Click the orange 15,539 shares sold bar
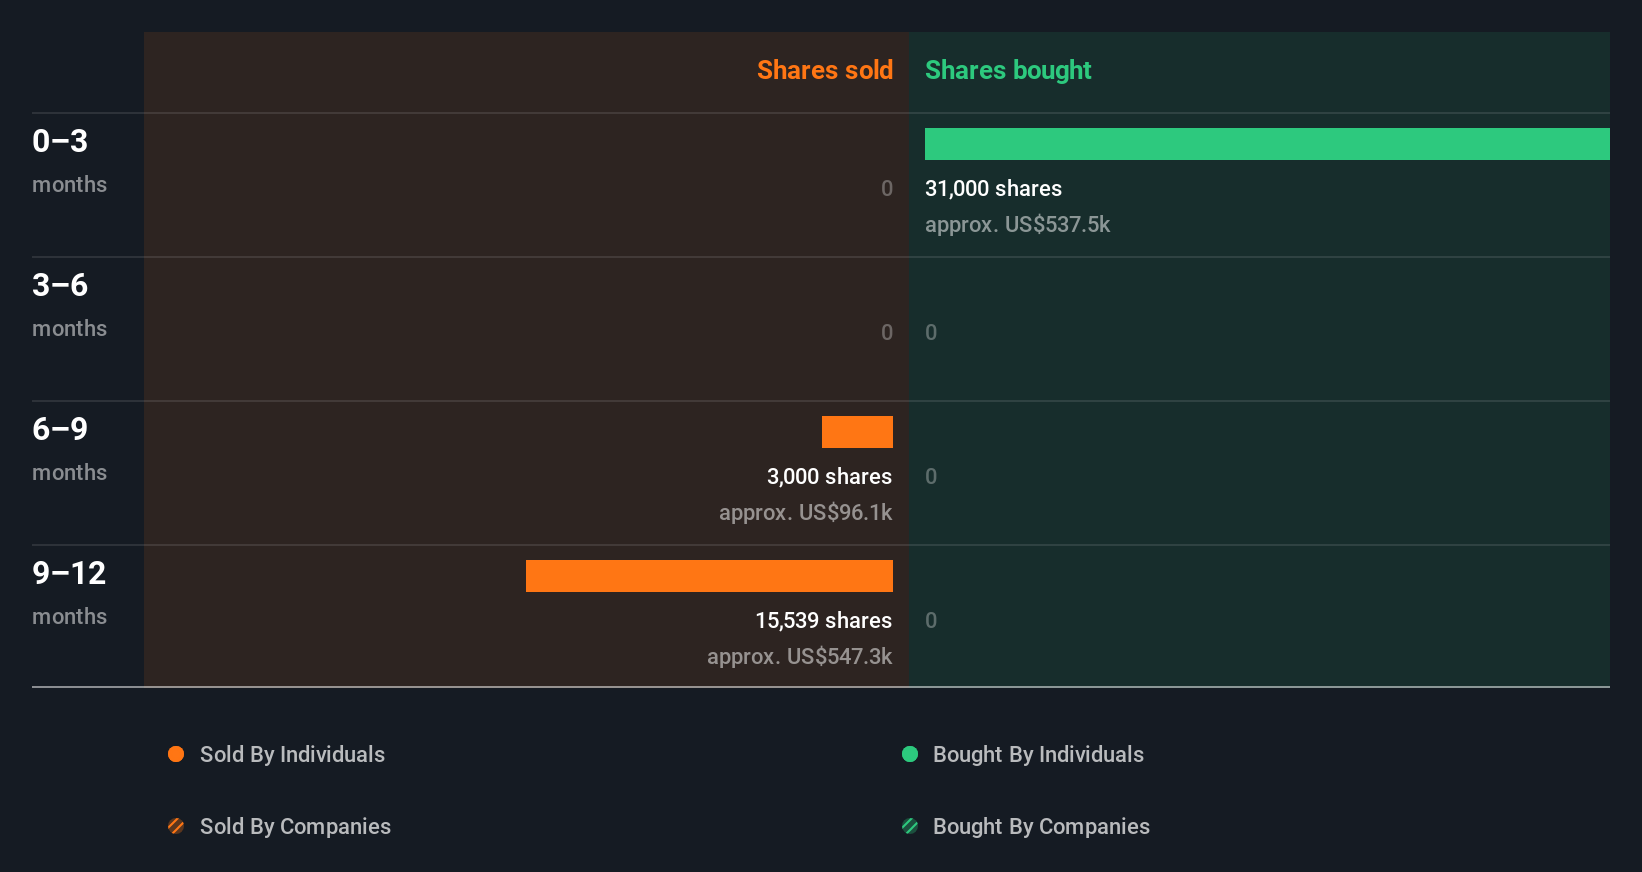Screen dimensions: 1642x872 (x=709, y=576)
